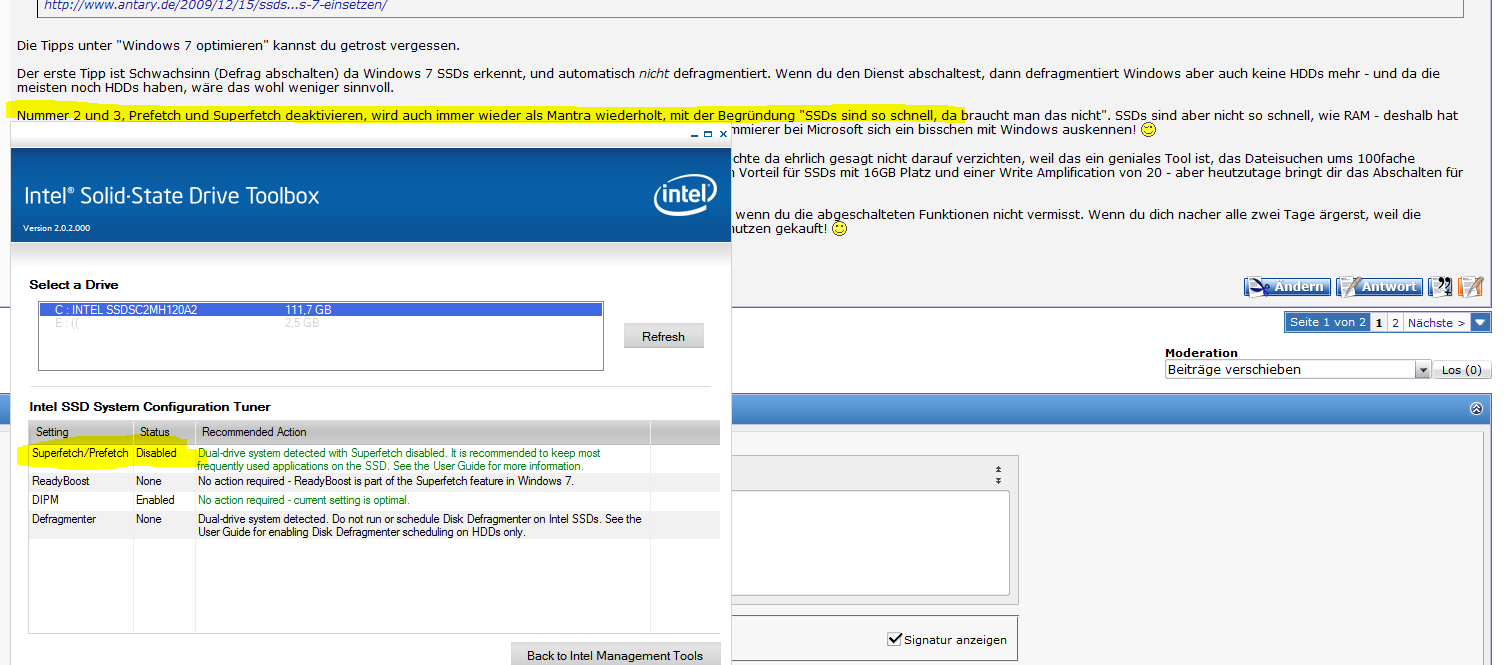
Task: Collapse the quick reply panel with the chevron icon
Action: (x=1476, y=409)
